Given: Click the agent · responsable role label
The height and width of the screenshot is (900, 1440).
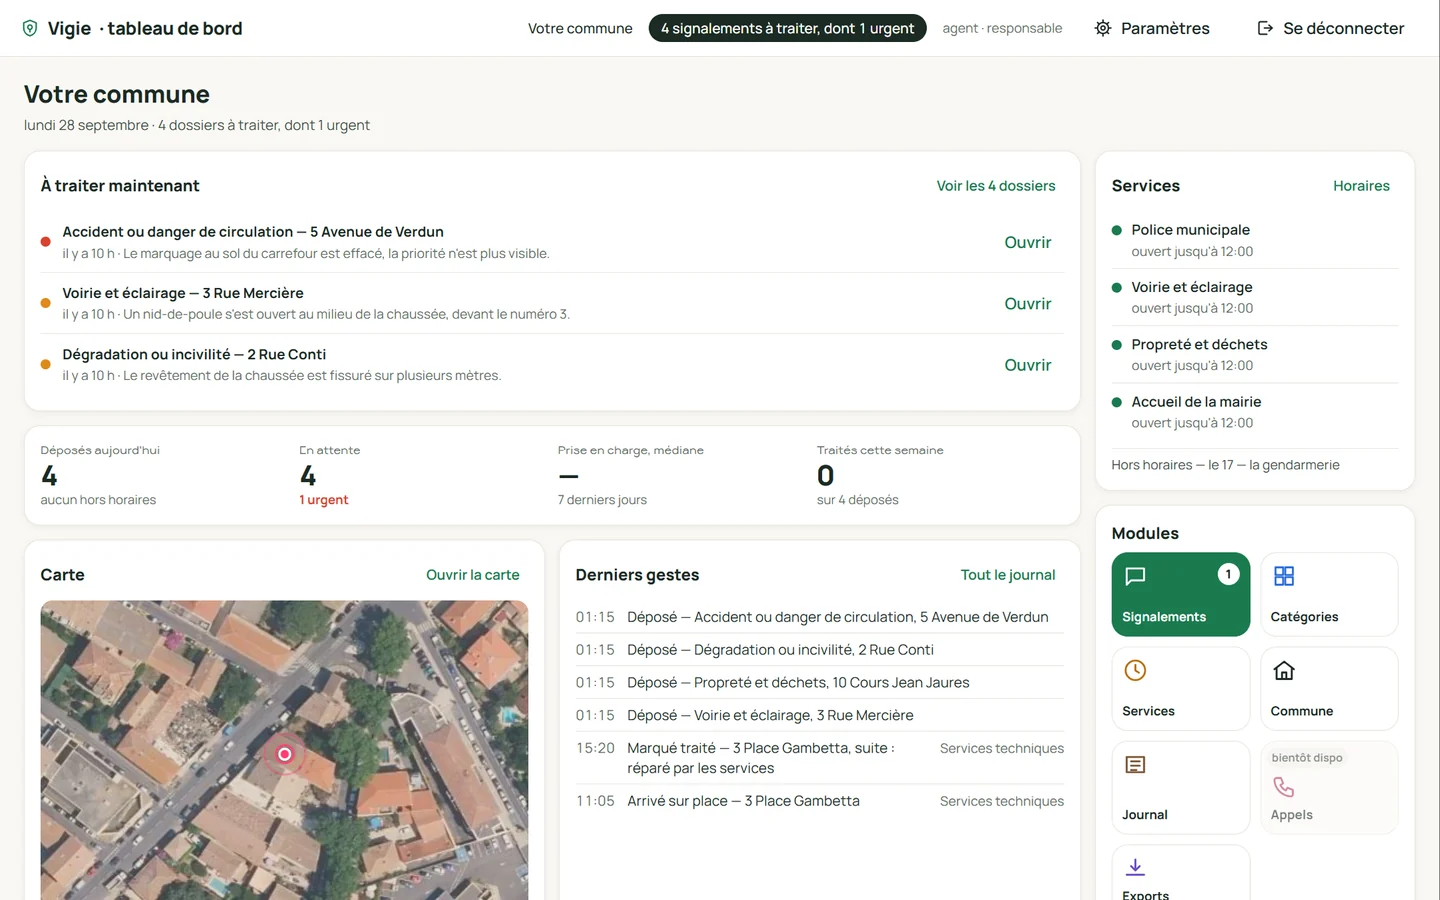Looking at the screenshot, I should [x=1002, y=28].
